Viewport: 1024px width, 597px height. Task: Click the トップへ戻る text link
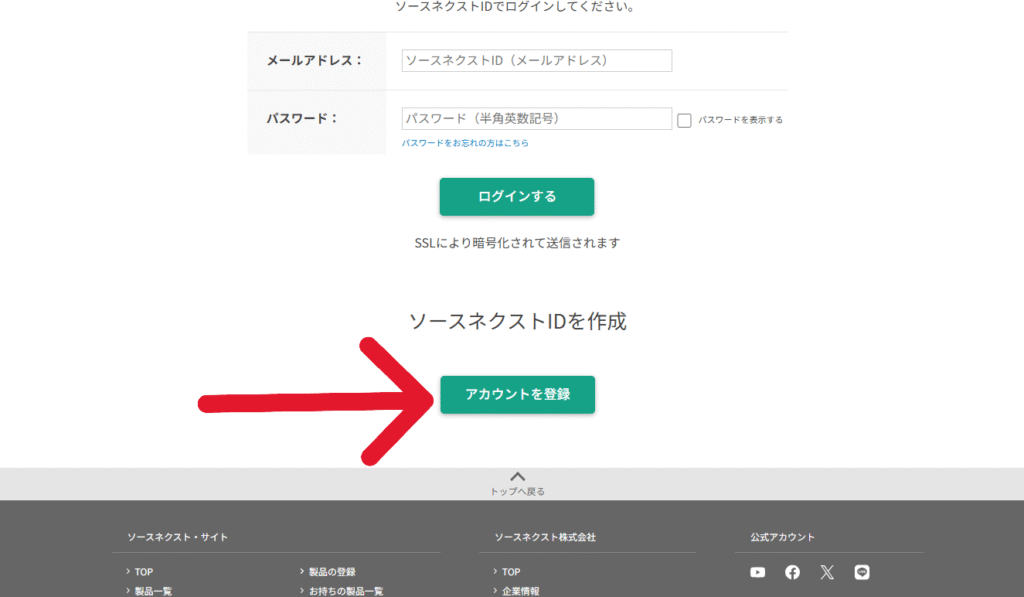517,491
